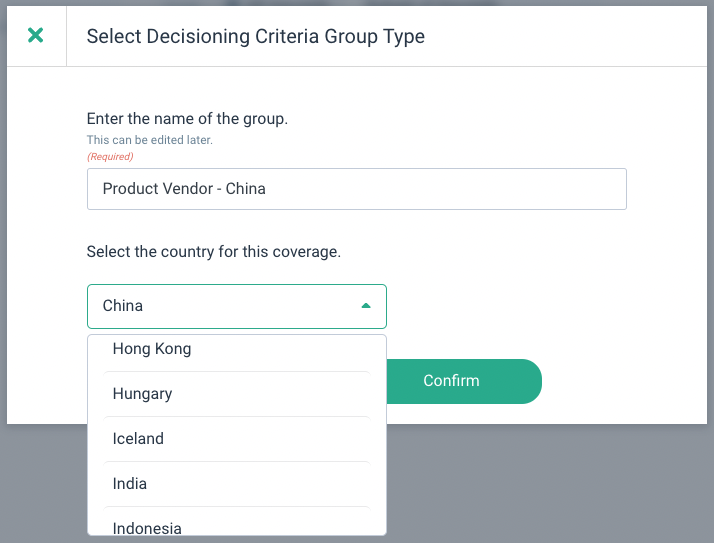Click the selected value China in the combo box
The height and width of the screenshot is (543, 714).
[123, 306]
